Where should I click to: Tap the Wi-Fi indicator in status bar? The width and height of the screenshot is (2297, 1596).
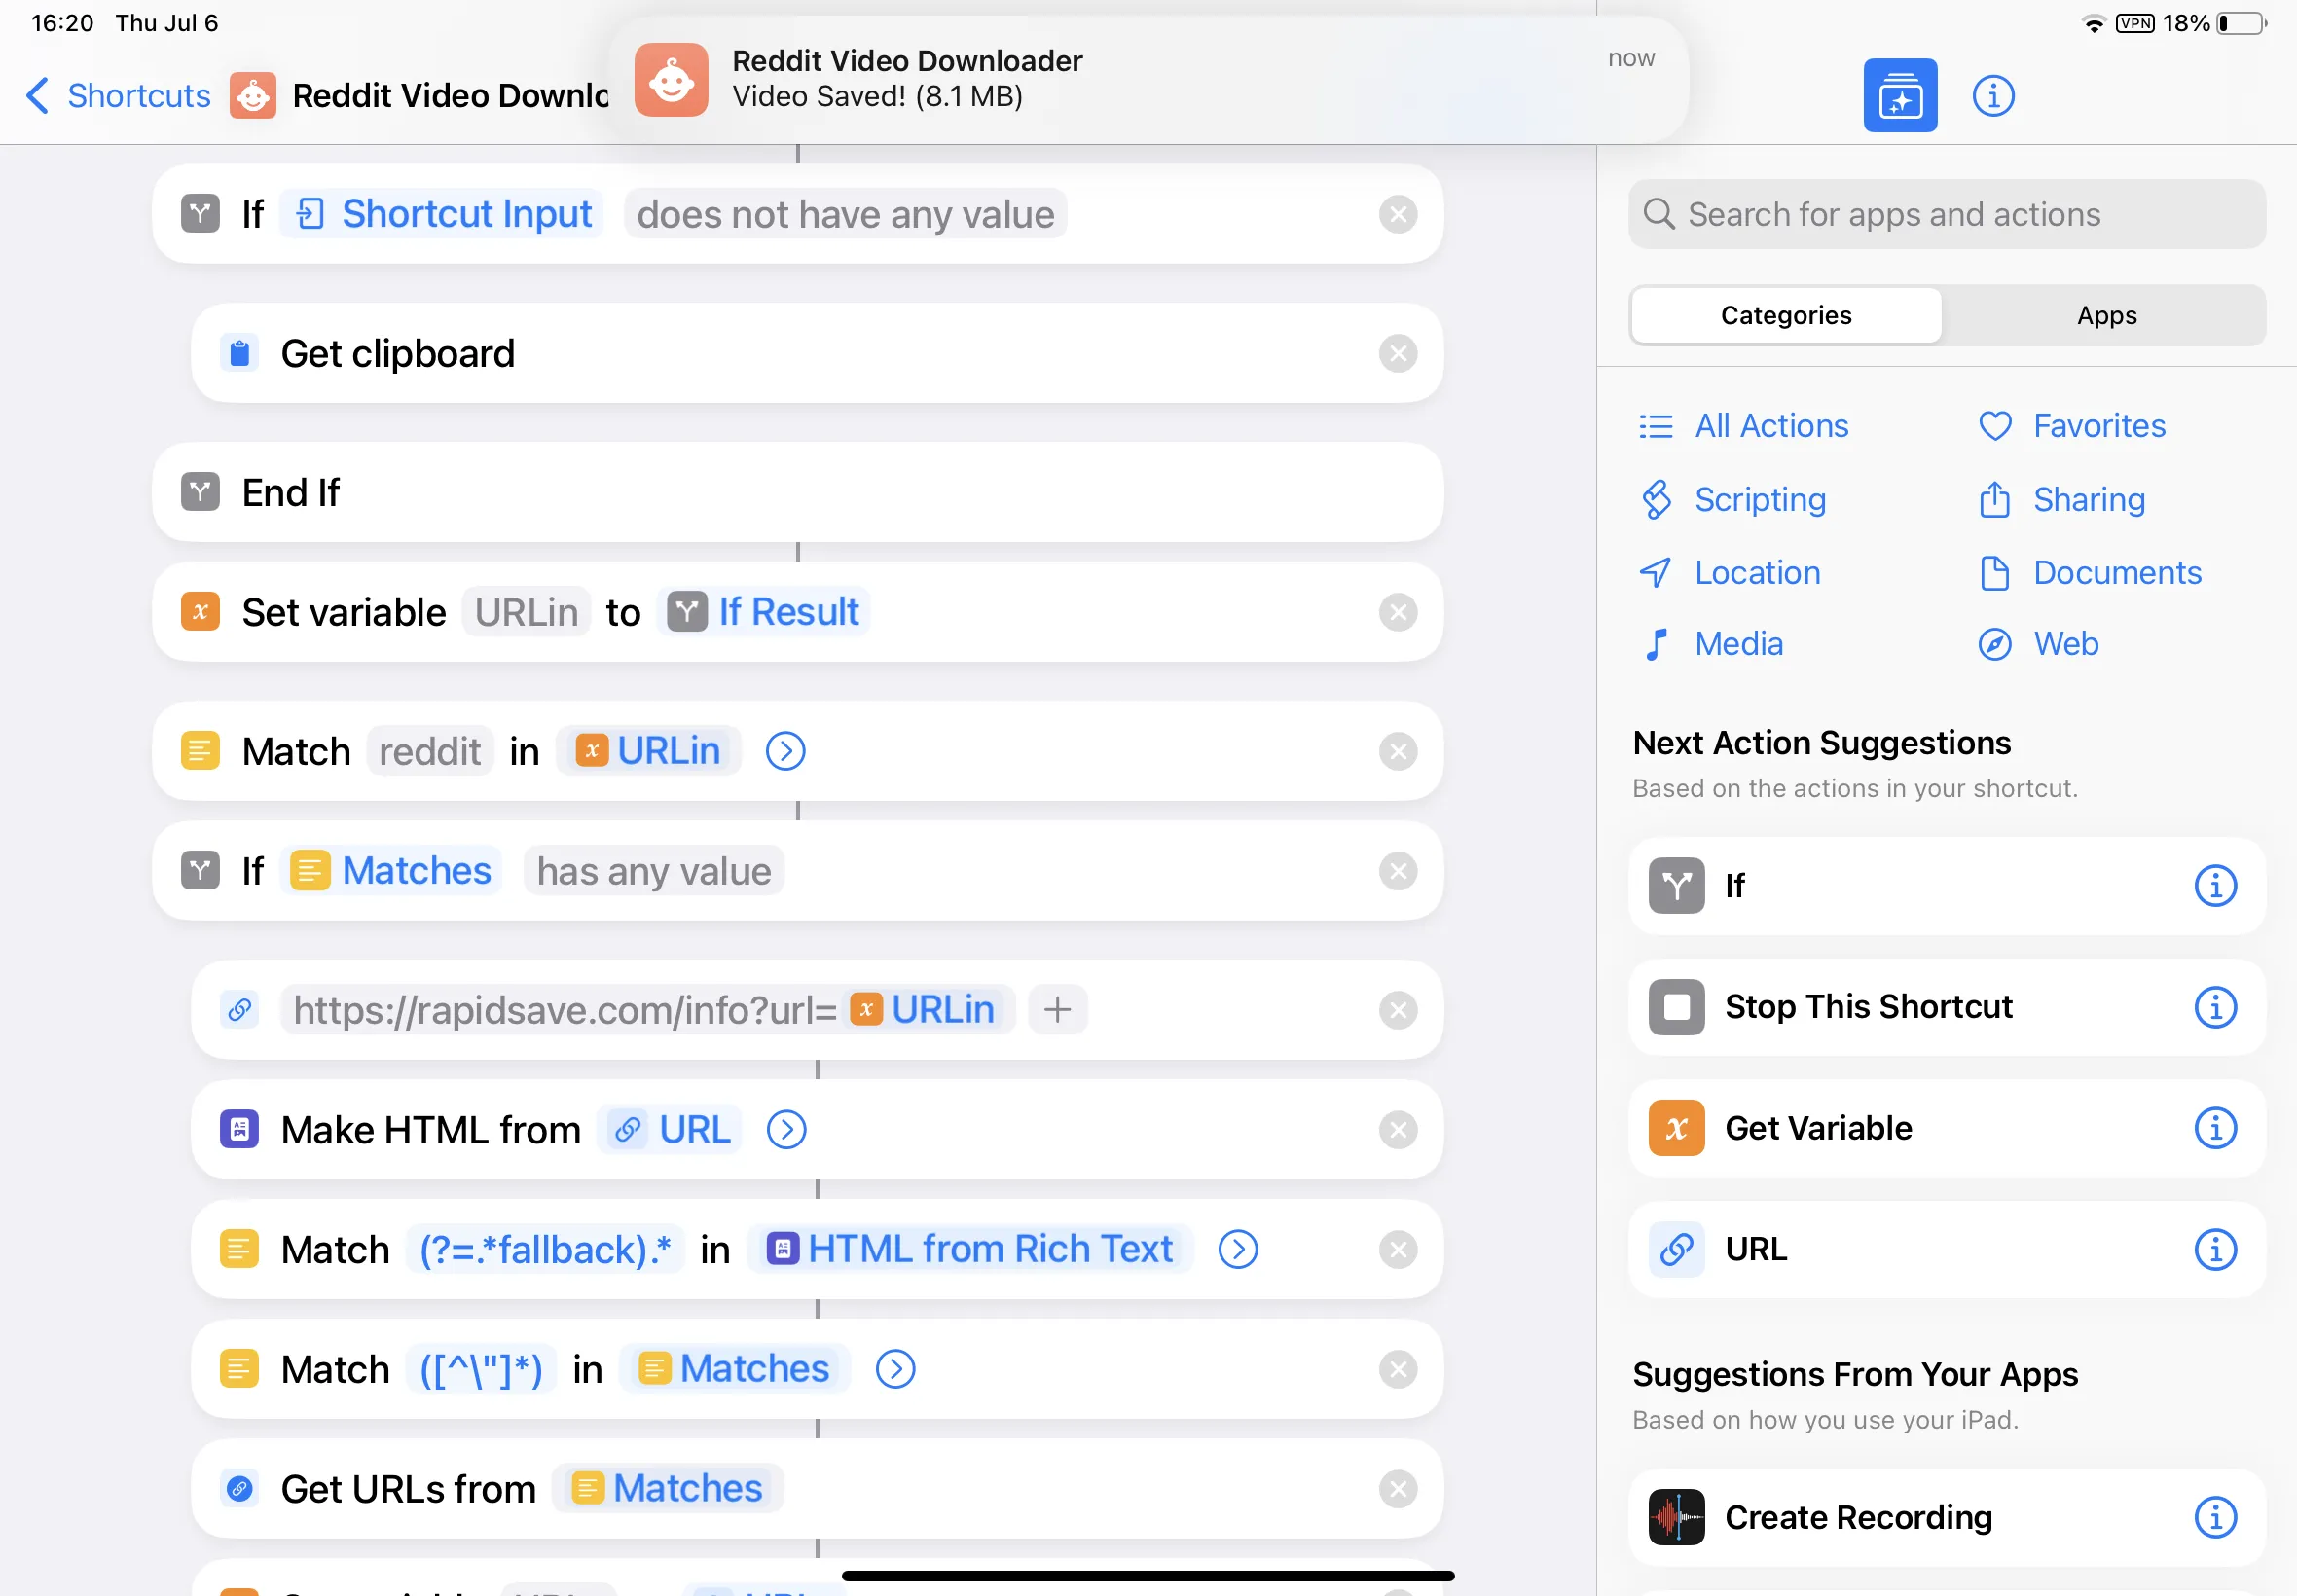(2092, 23)
